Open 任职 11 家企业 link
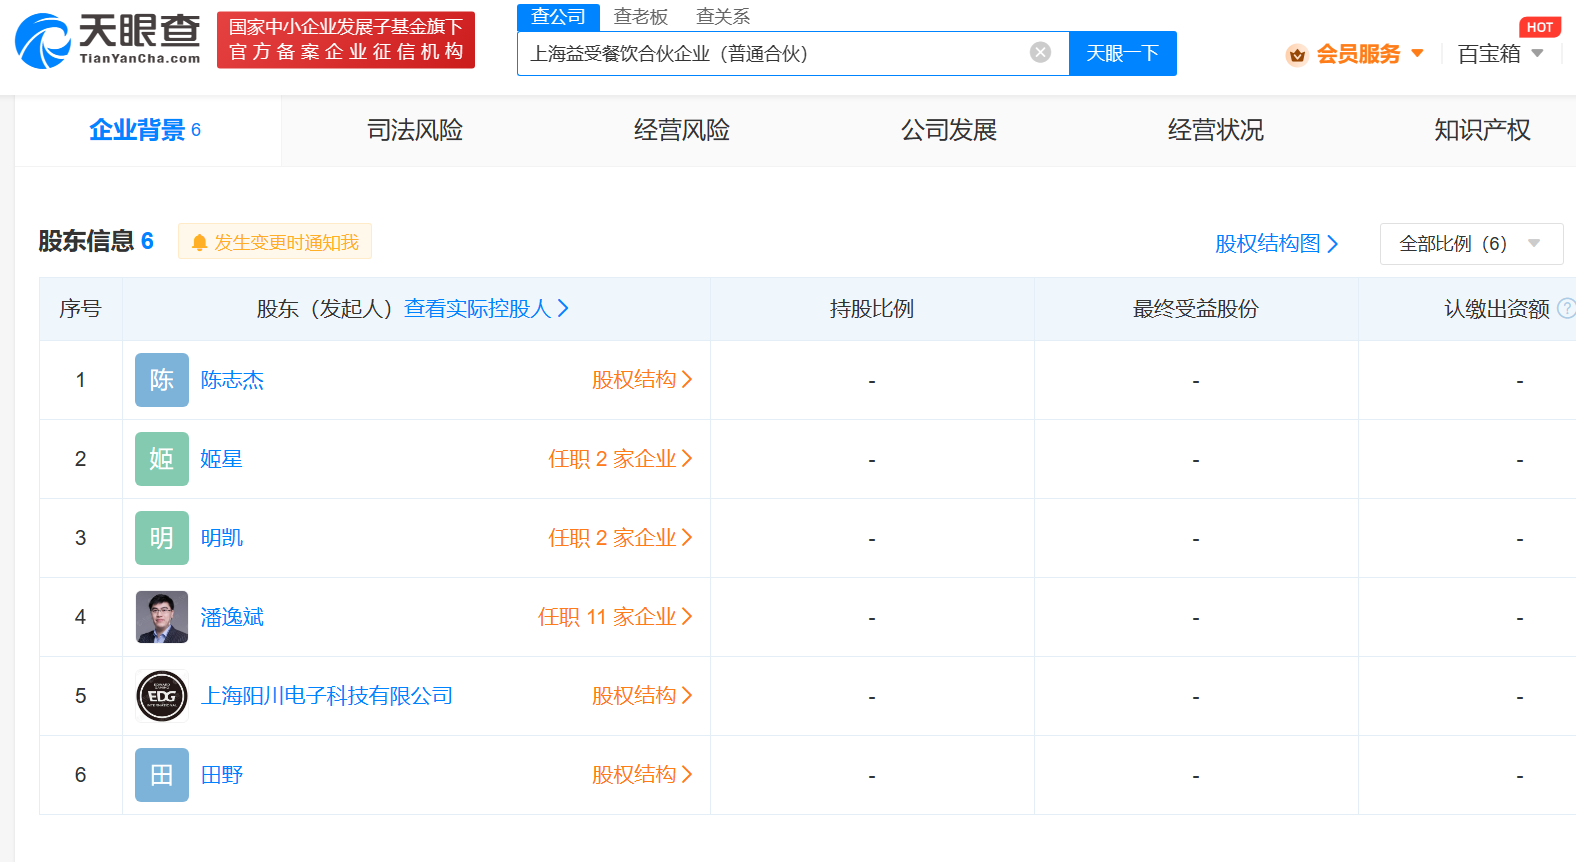The height and width of the screenshot is (862, 1576). click(x=615, y=617)
